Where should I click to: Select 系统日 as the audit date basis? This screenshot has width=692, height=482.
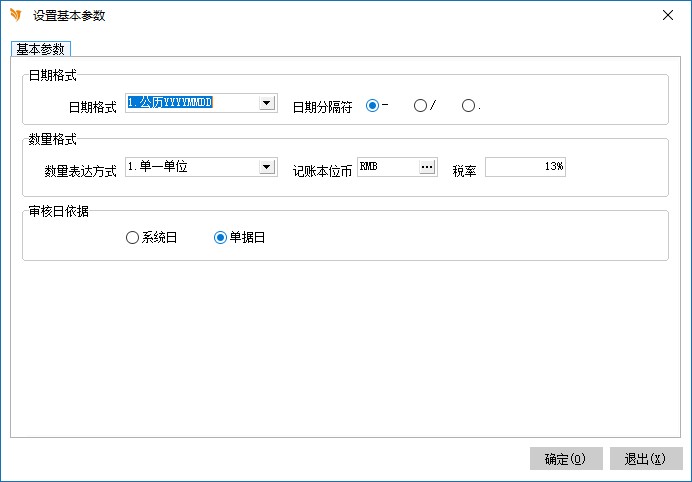[132, 238]
